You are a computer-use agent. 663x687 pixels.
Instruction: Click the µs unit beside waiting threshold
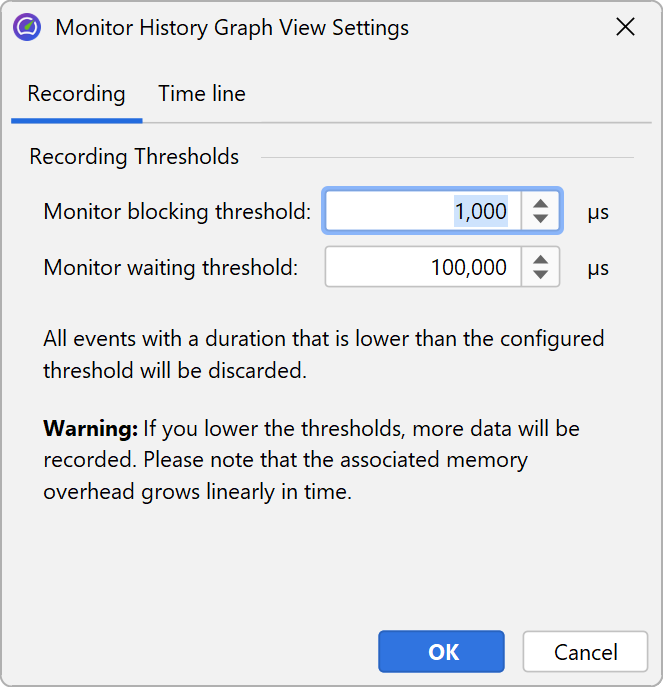(x=598, y=268)
